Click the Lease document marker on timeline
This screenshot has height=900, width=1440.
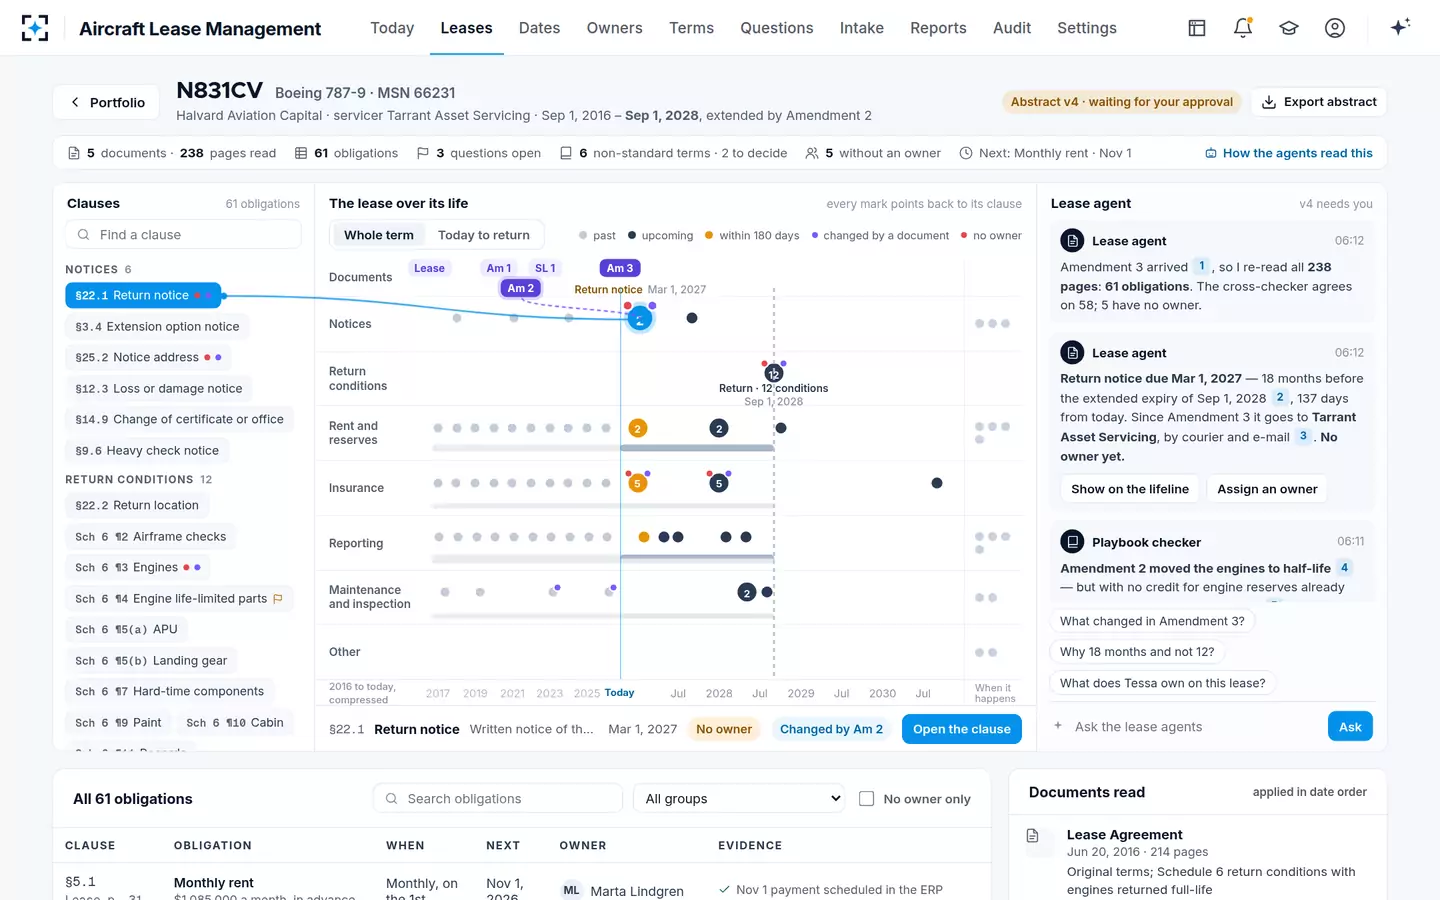(429, 268)
